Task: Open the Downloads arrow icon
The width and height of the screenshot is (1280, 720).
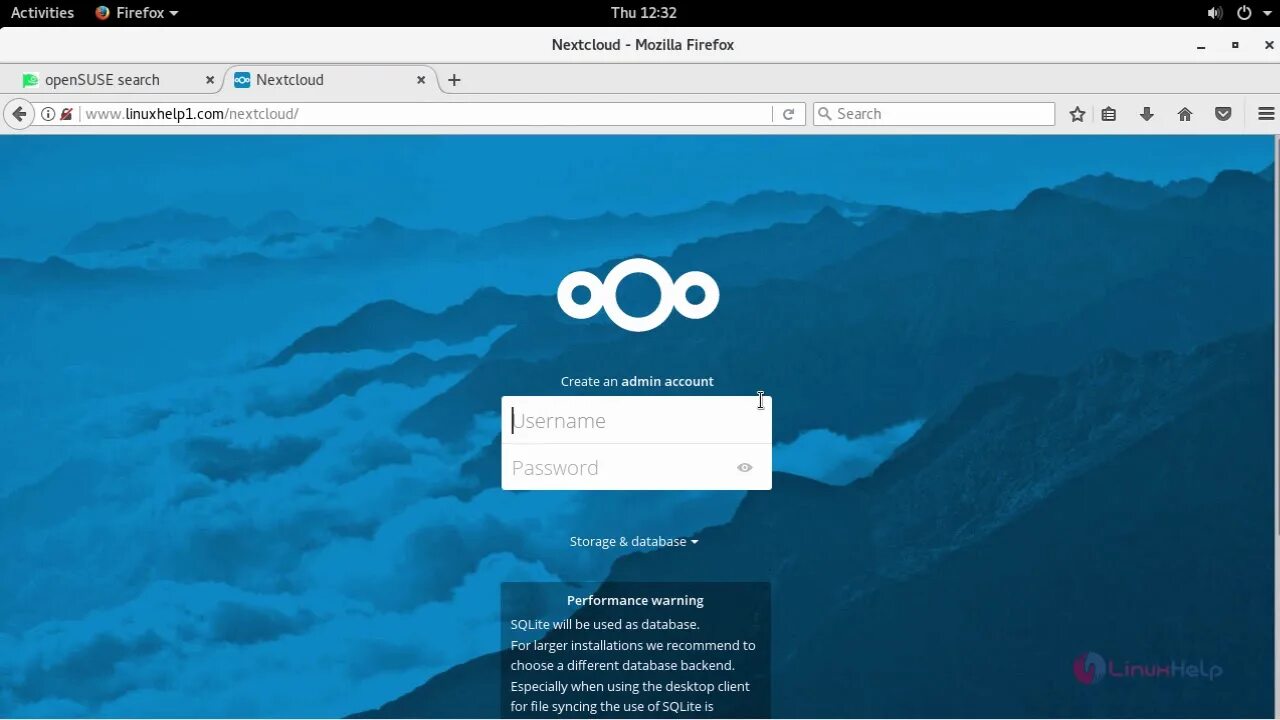Action: click(1147, 114)
